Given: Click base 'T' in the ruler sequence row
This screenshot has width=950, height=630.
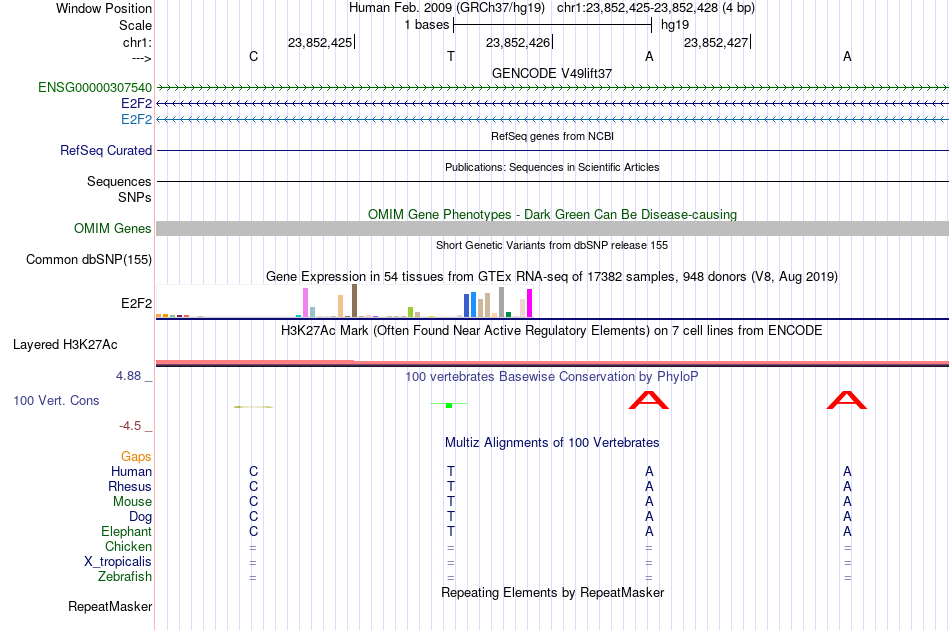Looking at the screenshot, I should 451,56.
